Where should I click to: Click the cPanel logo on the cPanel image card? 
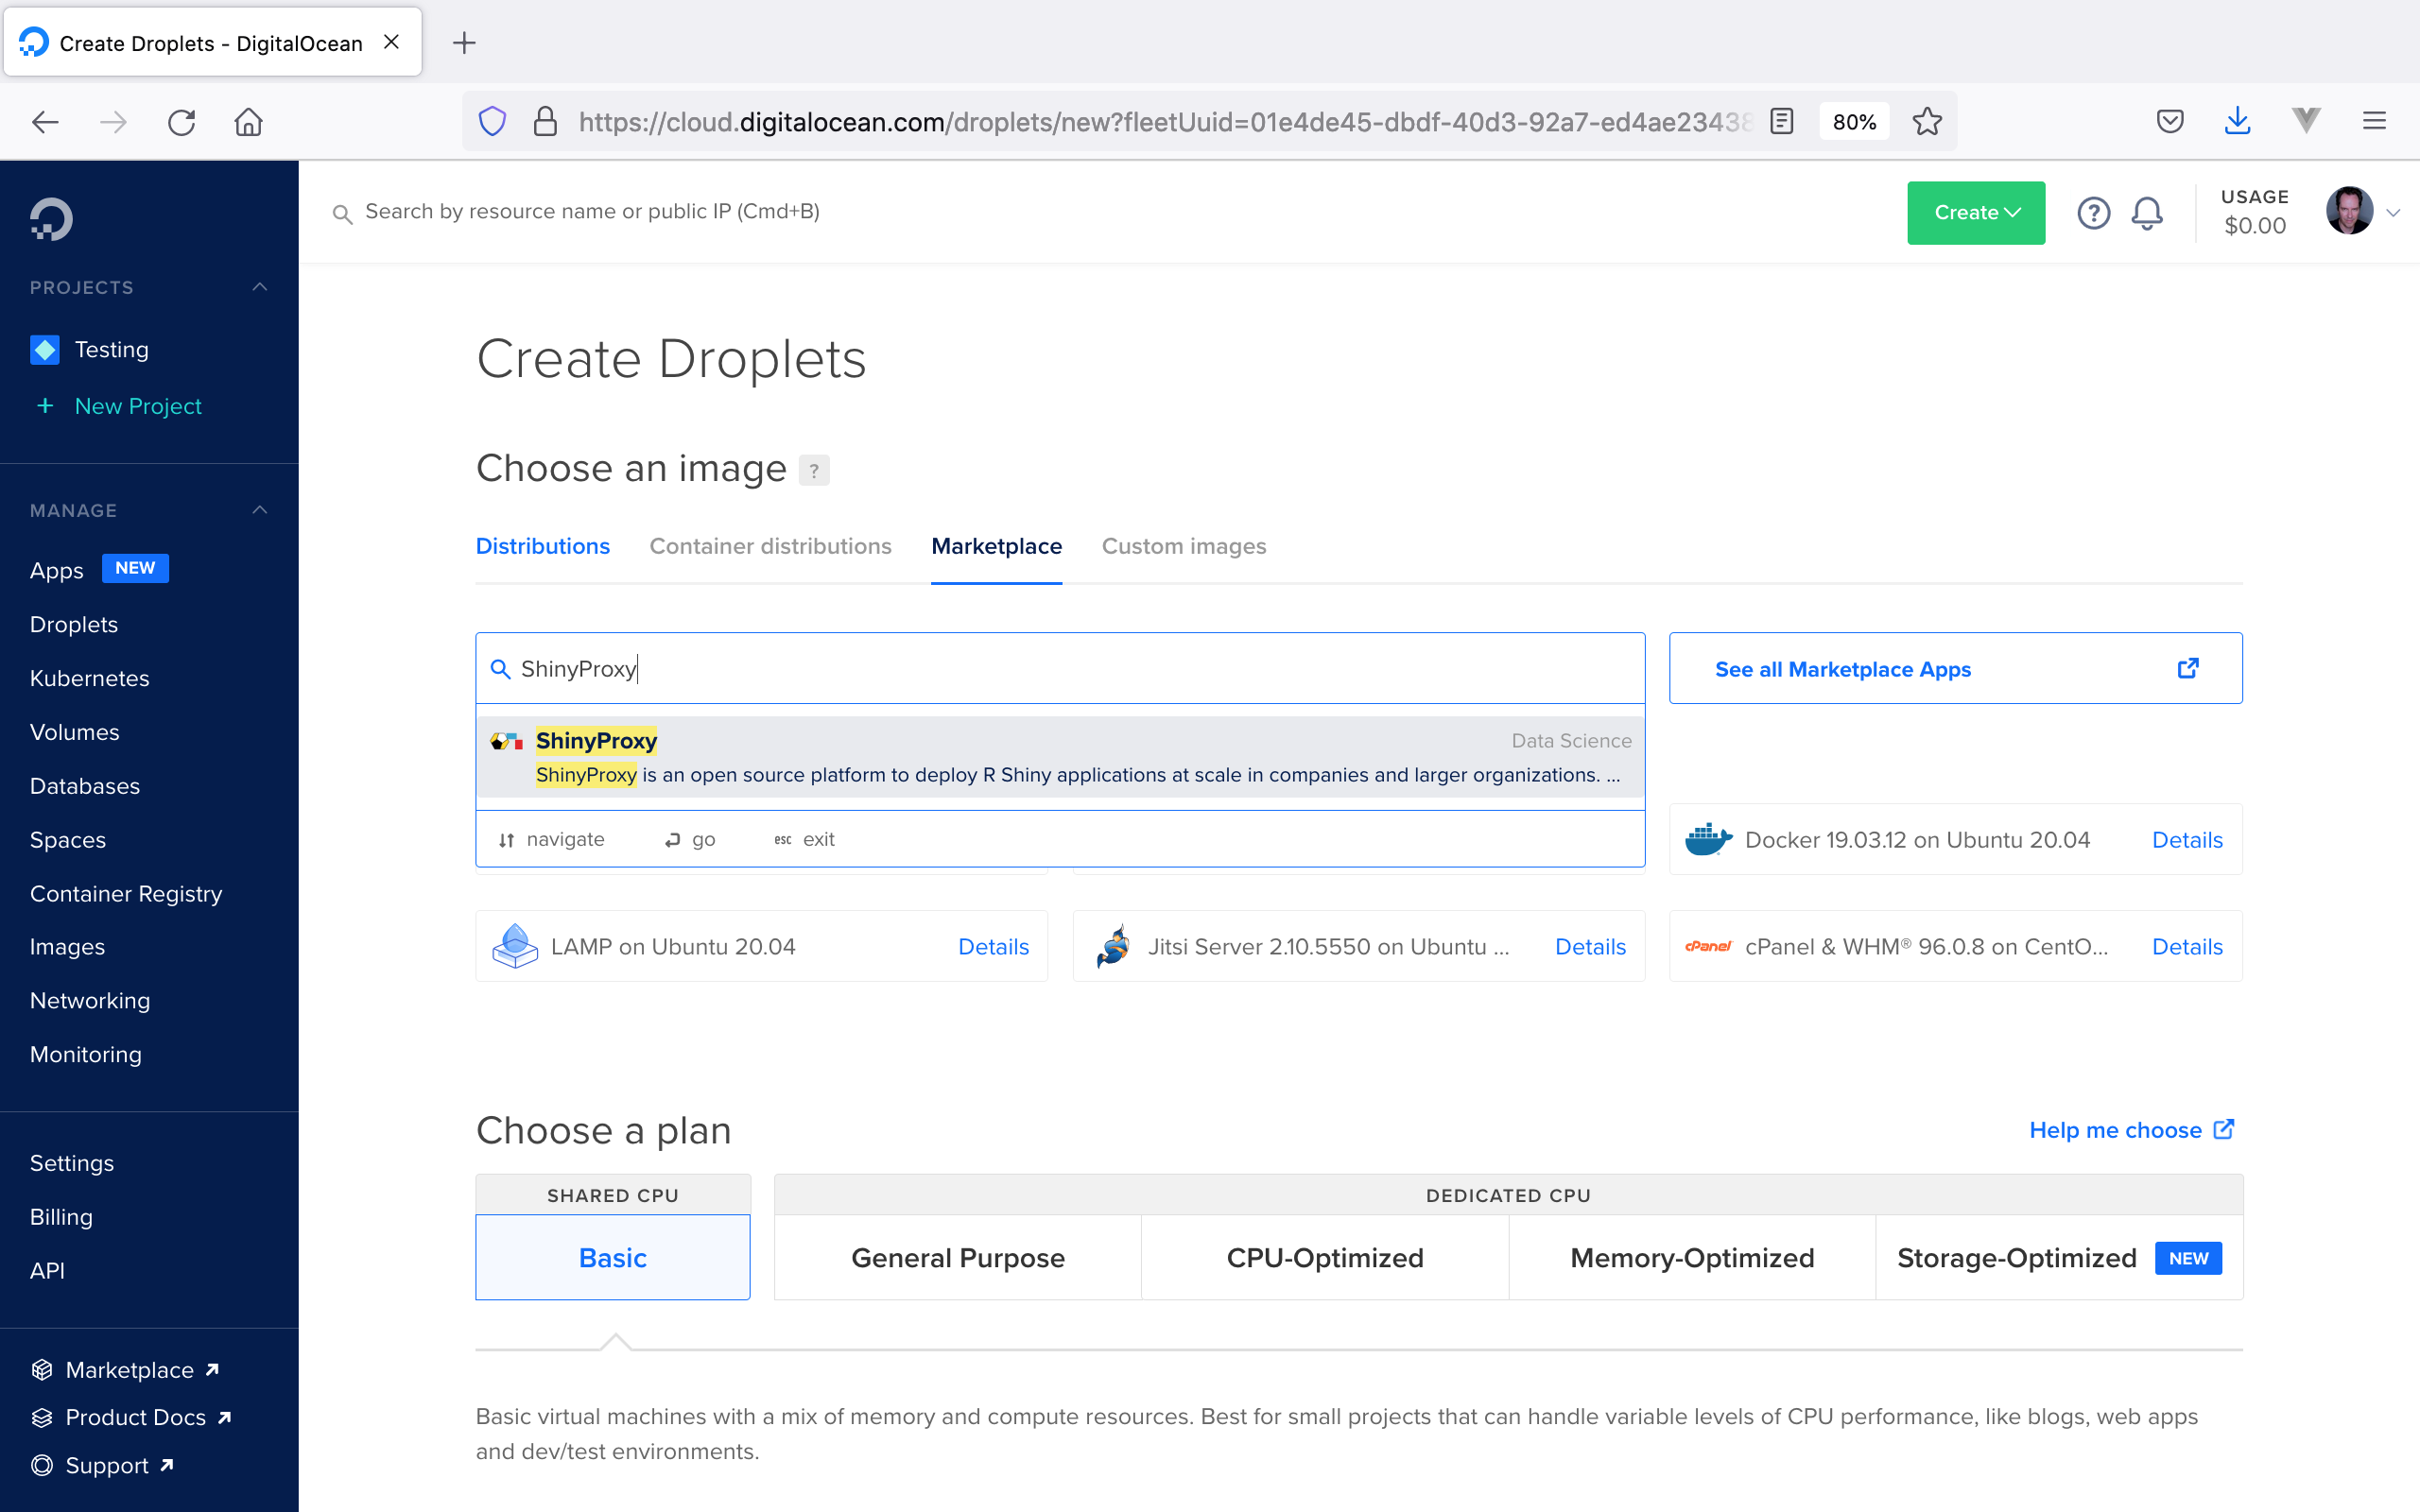point(1709,946)
